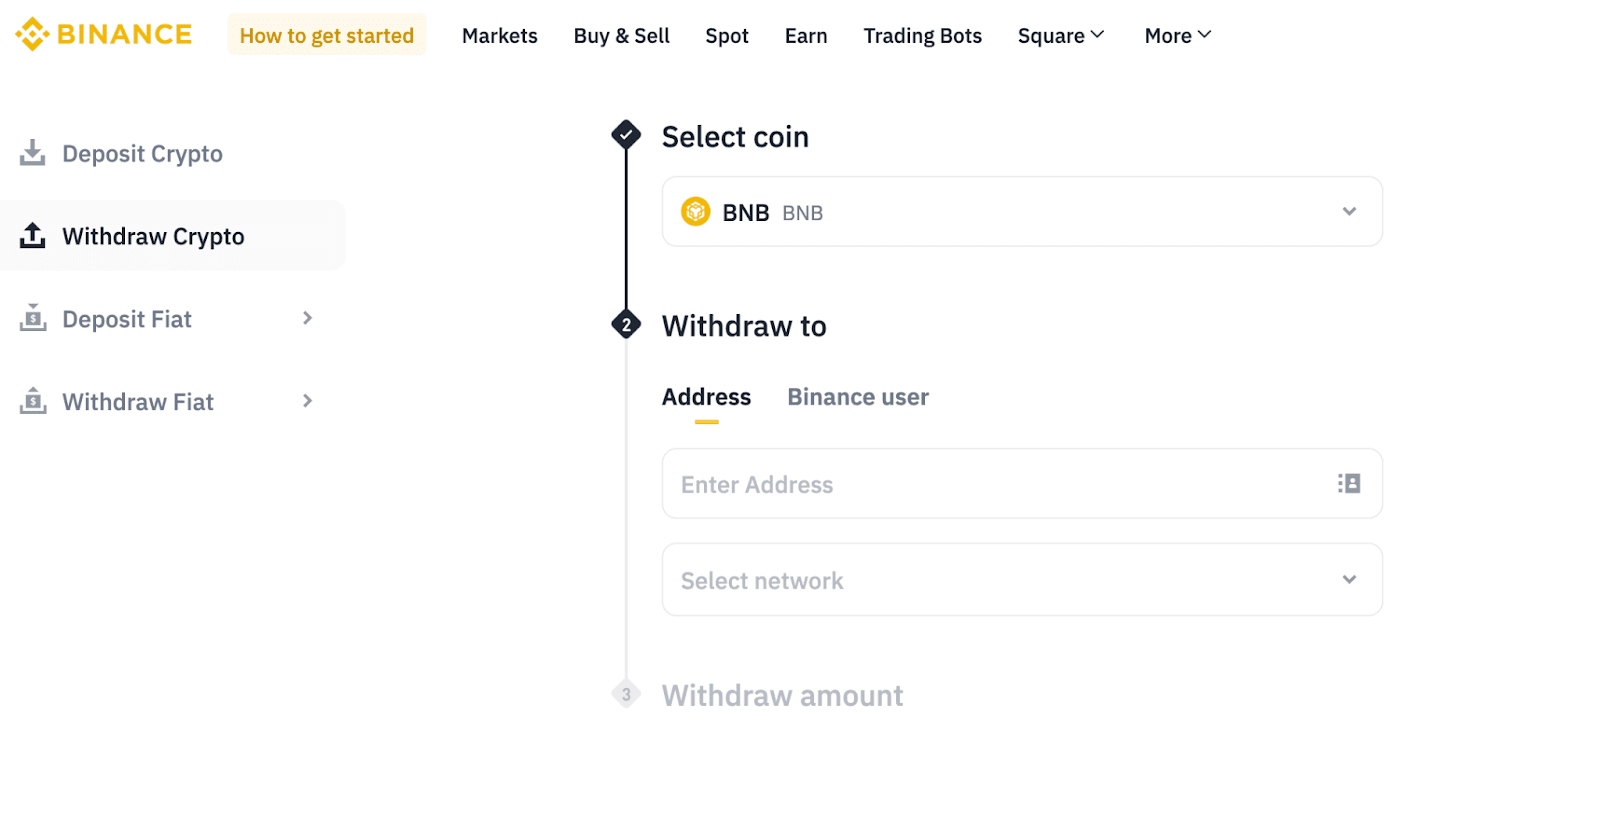Image resolution: width=1600 pixels, height=820 pixels.
Task: Open the address book icon
Action: tap(1349, 484)
